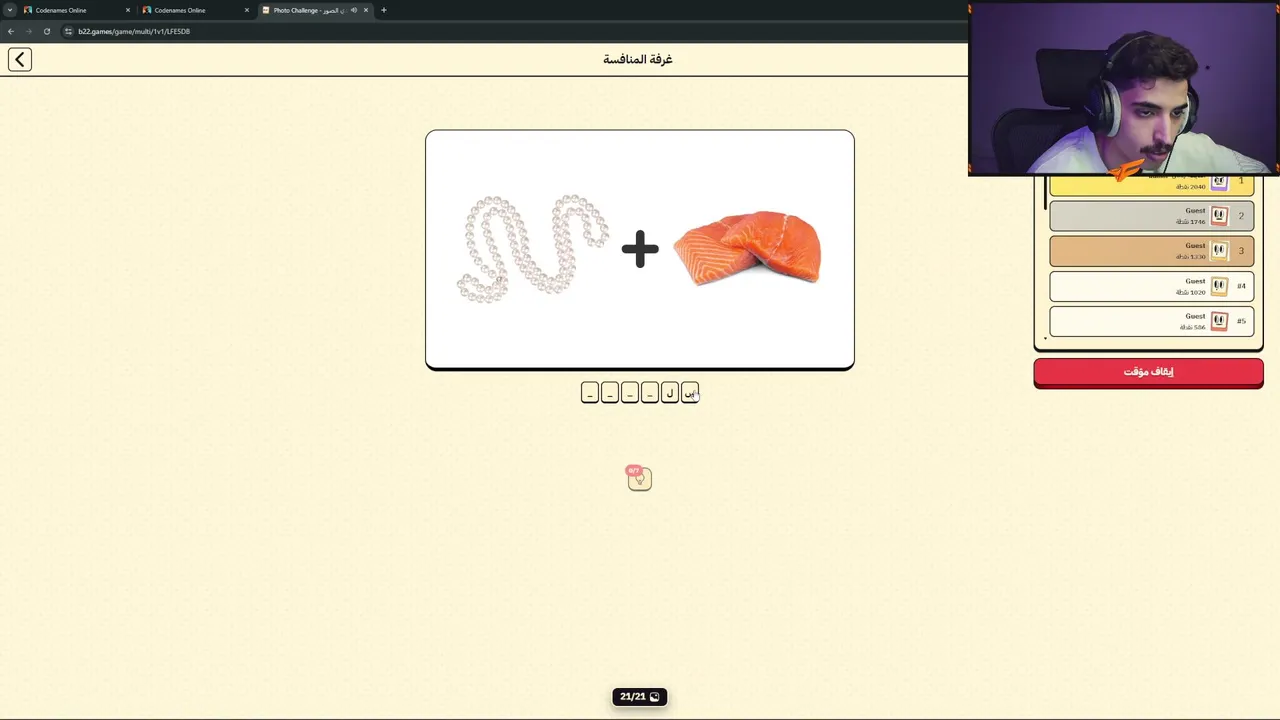Close the first Codenames Online tab

pyautogui.click(x=128, y=10)
